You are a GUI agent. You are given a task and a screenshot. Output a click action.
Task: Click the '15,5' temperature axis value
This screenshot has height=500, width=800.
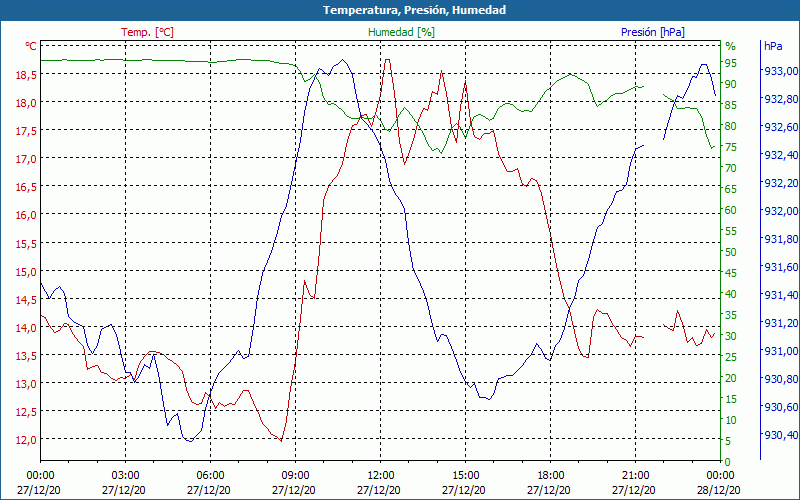coord(26,243)
